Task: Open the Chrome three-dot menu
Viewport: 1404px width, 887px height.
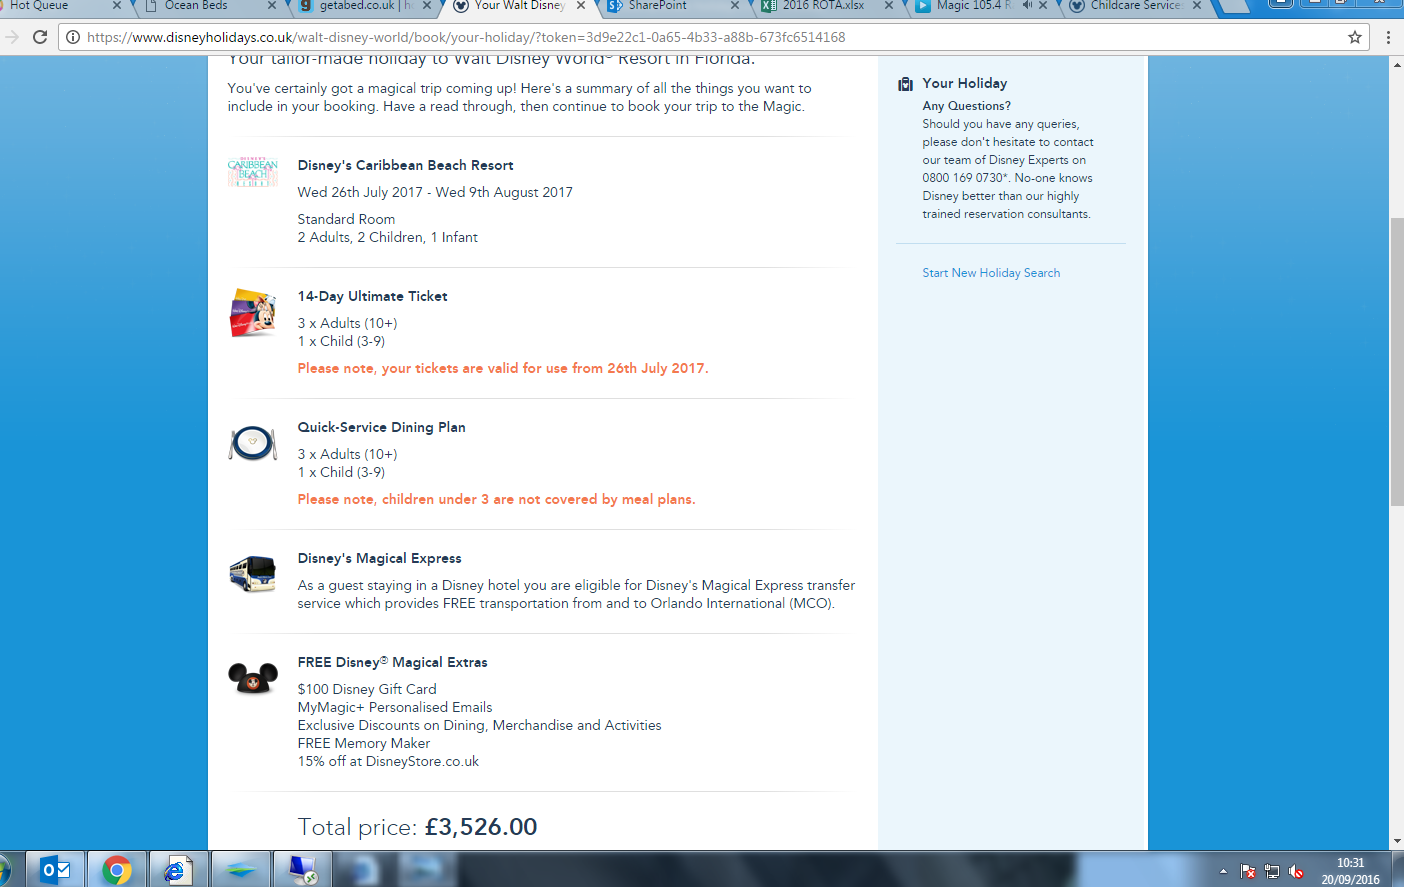Action: point(1388,37)
